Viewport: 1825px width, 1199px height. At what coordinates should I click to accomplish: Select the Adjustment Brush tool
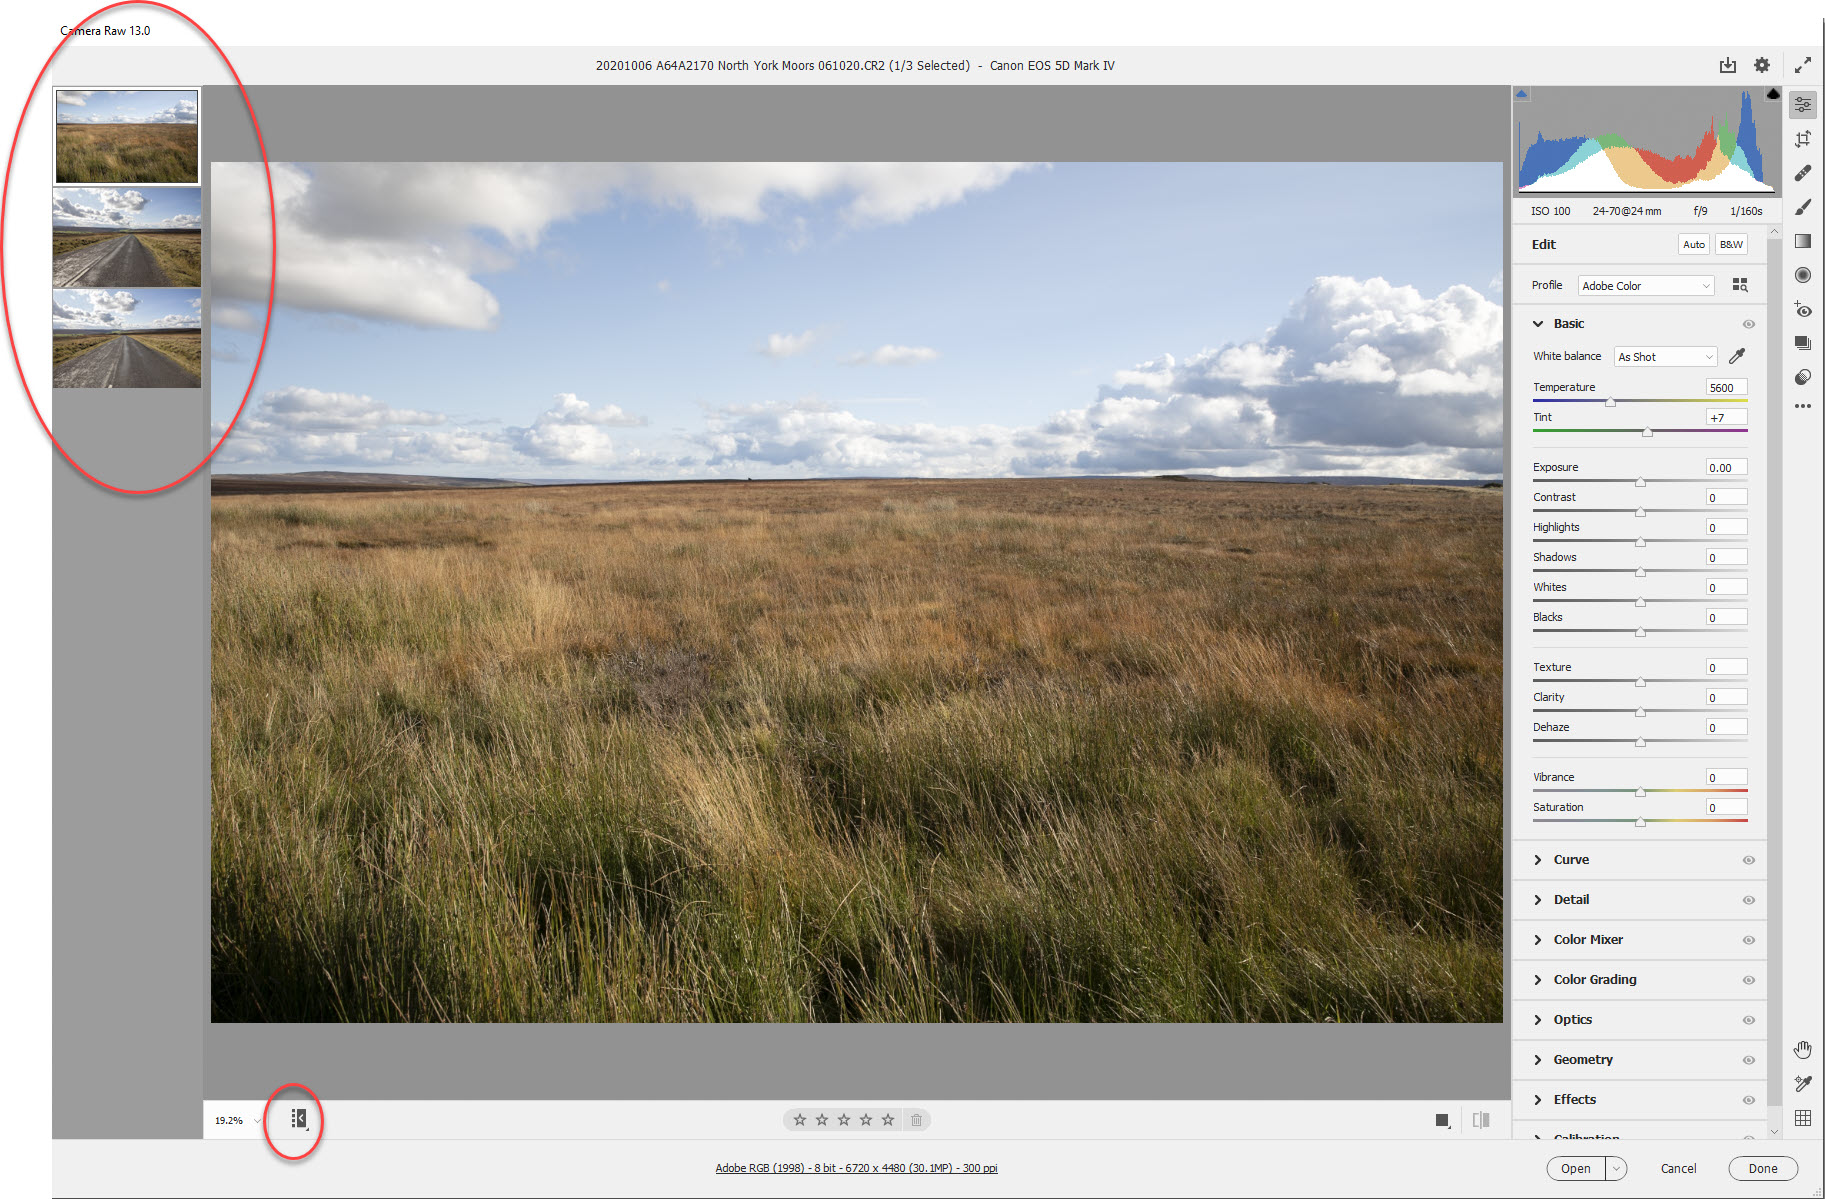tap(1804, 206)
